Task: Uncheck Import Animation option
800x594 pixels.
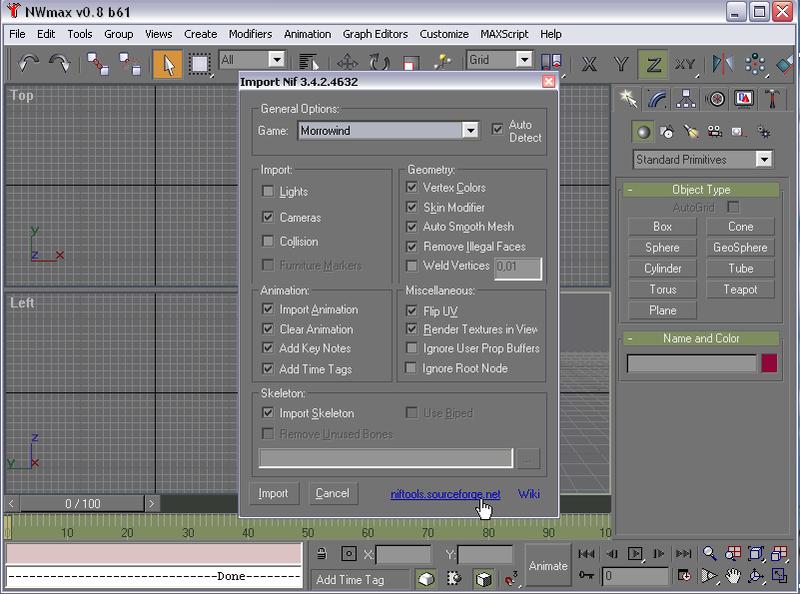Action: [267, 309]
